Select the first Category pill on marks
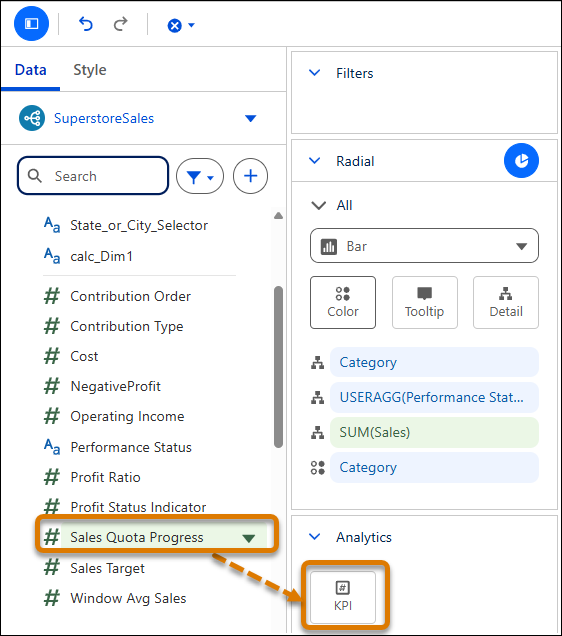Image resolution: width=562 pixels, height=636 pixels. click(x=434, y=362)
